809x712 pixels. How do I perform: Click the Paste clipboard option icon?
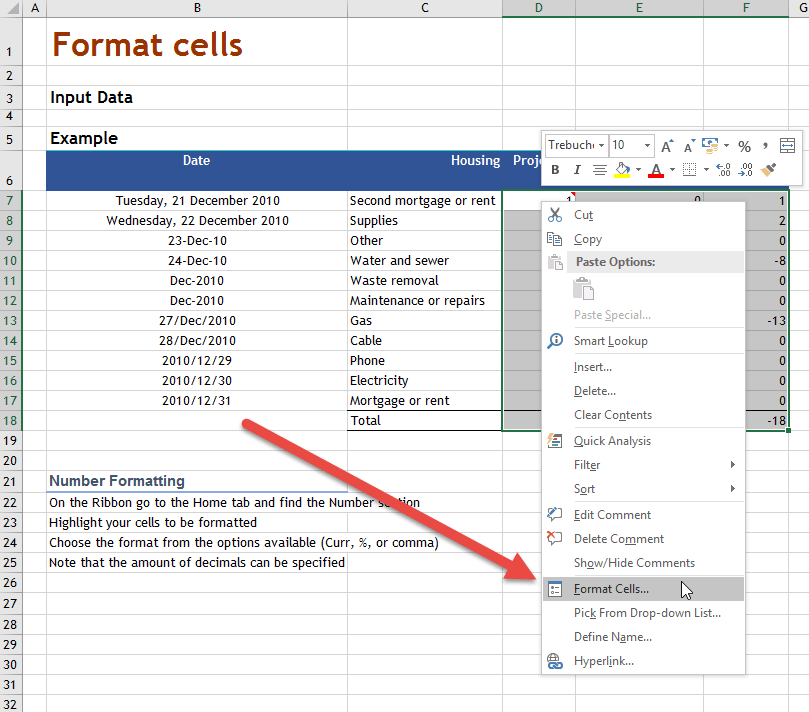584,288
